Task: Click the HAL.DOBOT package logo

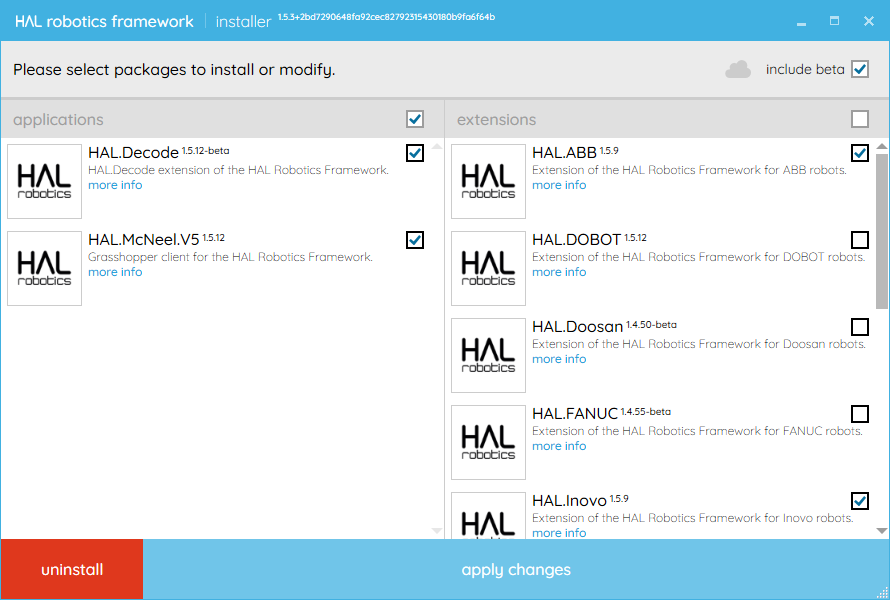Action: click(488, 268)
